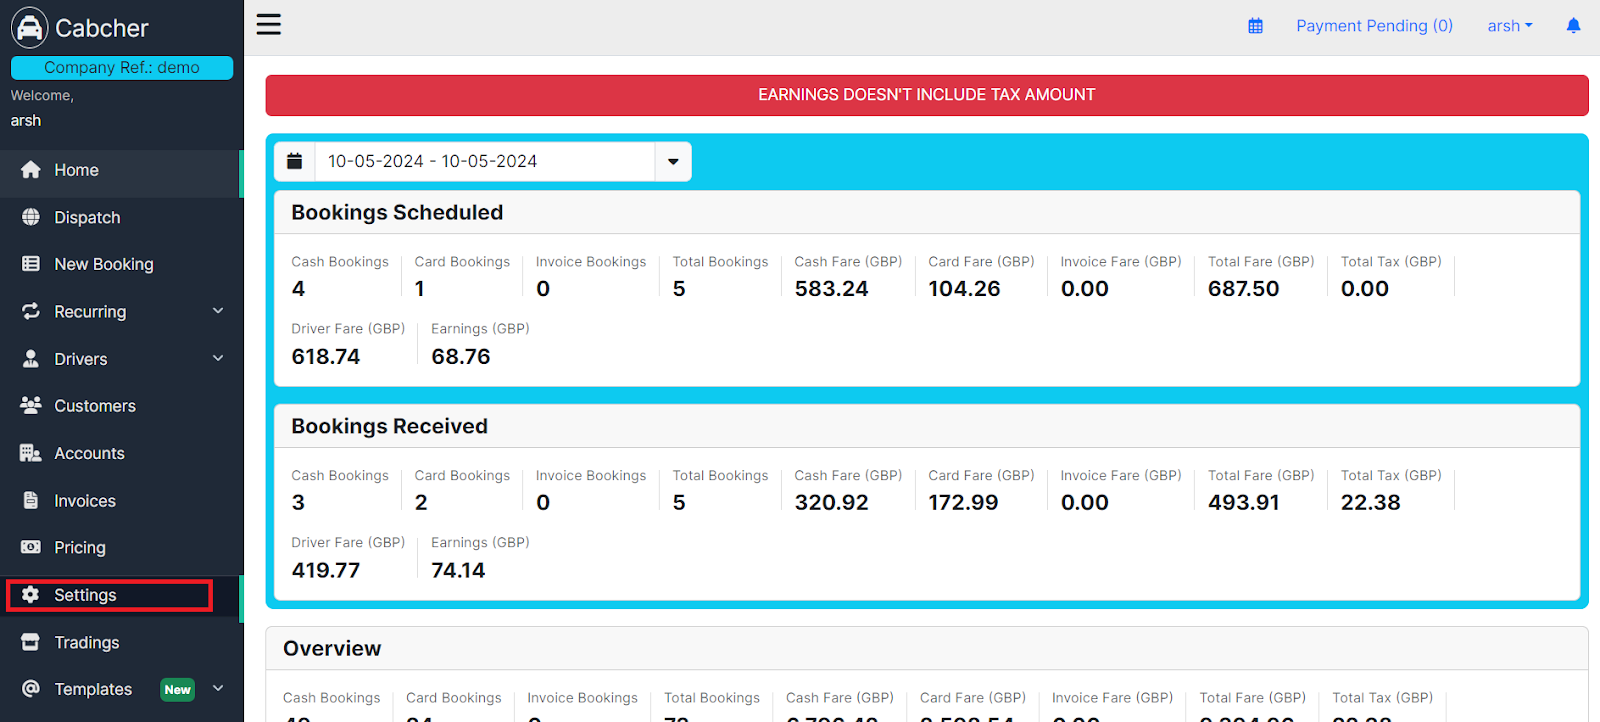Click received Cash Fare value 320.92
The height and width of the screenshot is (722, 1600).
click(x=831, y=502)
